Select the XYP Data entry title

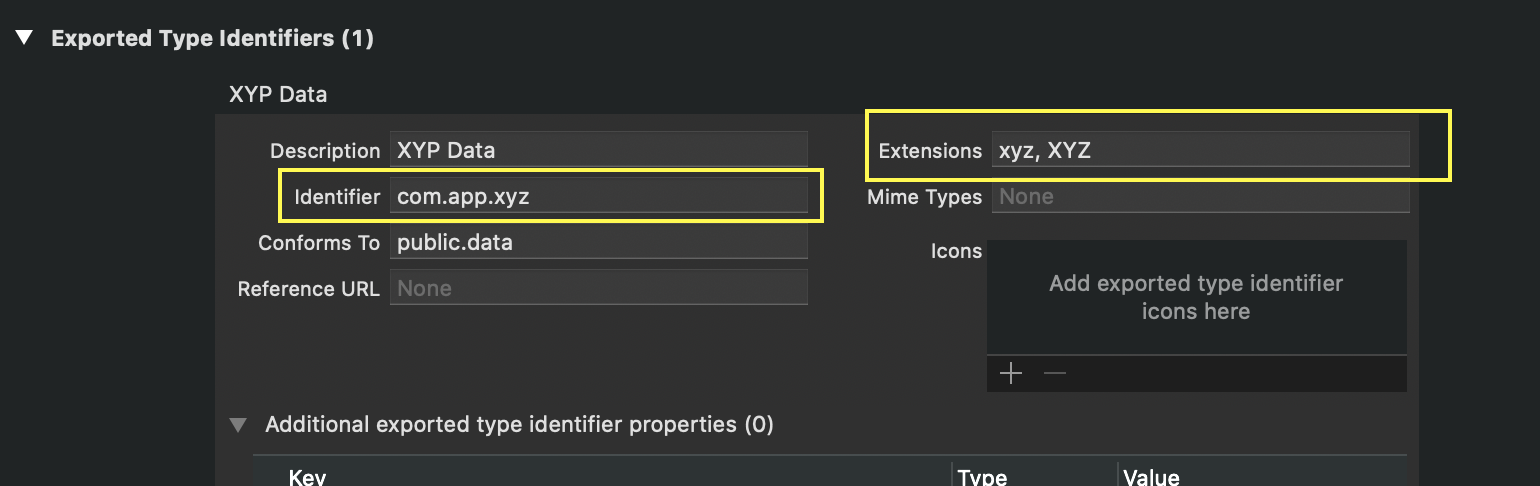pos(278,95)
